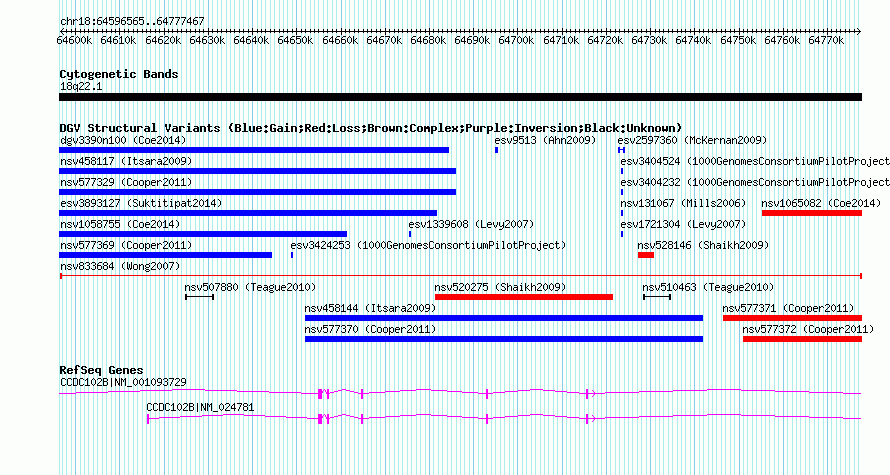Click the 18q22.1 cytogenetic band label
The image size is (890, 475).
81,86
